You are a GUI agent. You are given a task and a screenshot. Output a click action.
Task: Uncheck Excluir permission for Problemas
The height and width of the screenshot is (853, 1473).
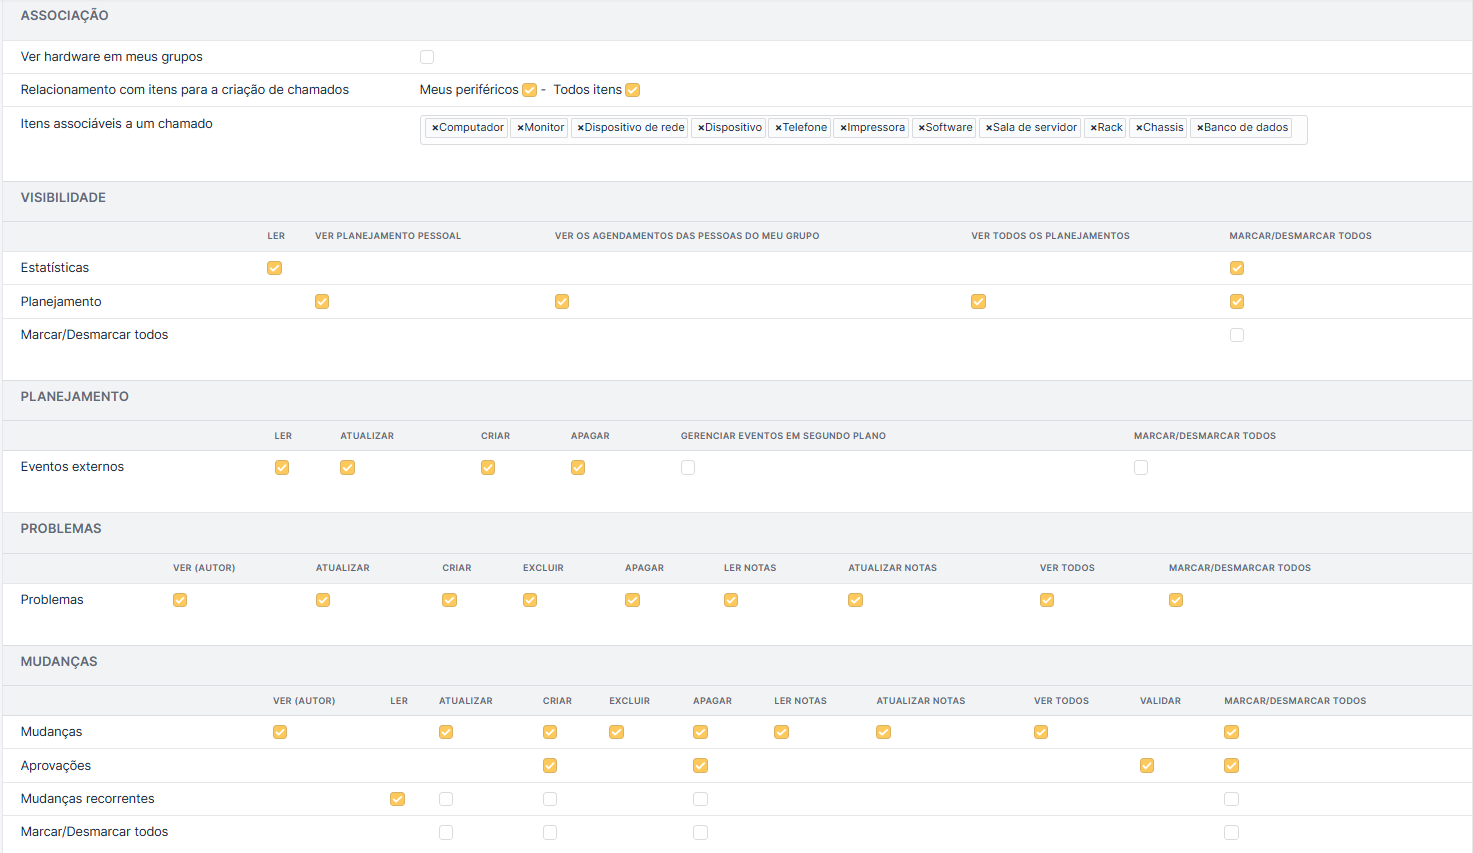pos(530,600)
